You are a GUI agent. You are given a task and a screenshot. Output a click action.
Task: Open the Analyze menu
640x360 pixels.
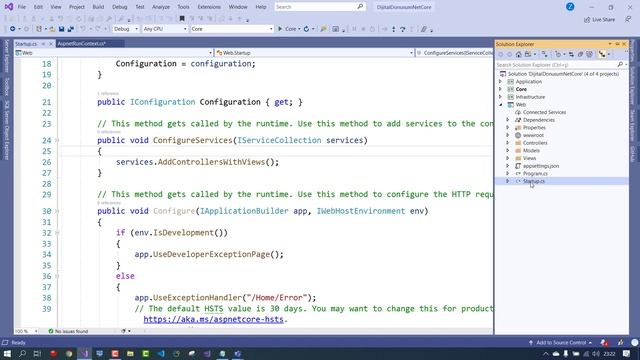click(161, 7)
